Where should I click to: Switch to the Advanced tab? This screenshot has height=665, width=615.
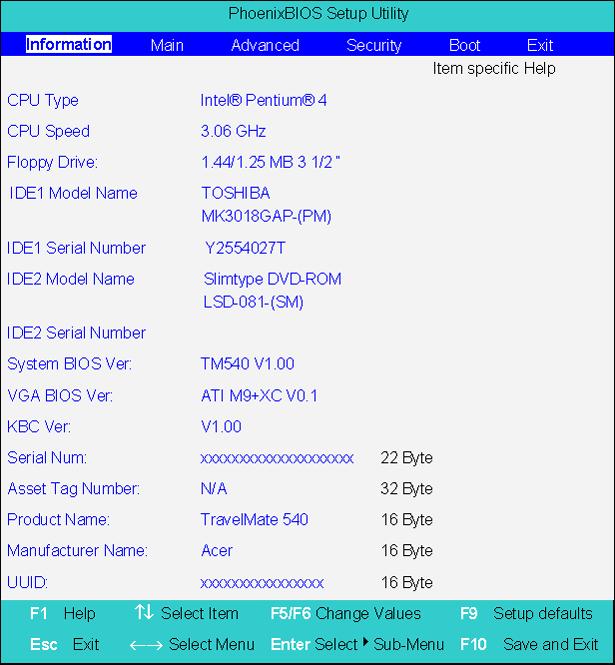(265, 45)
